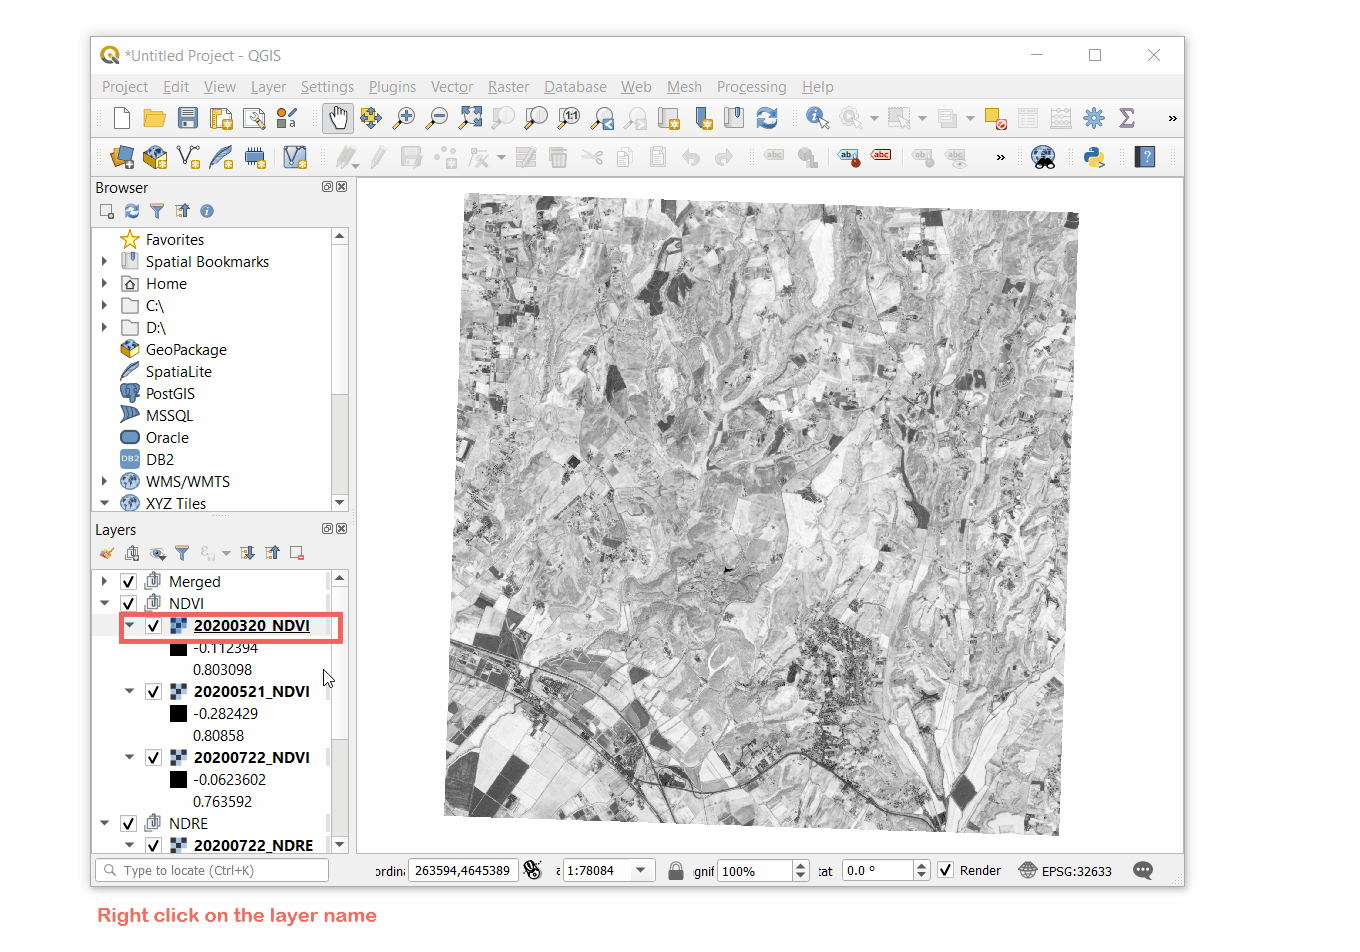Open the map scale dropdown
This screenshot has width=1360, height=952.
pos(640,871)
